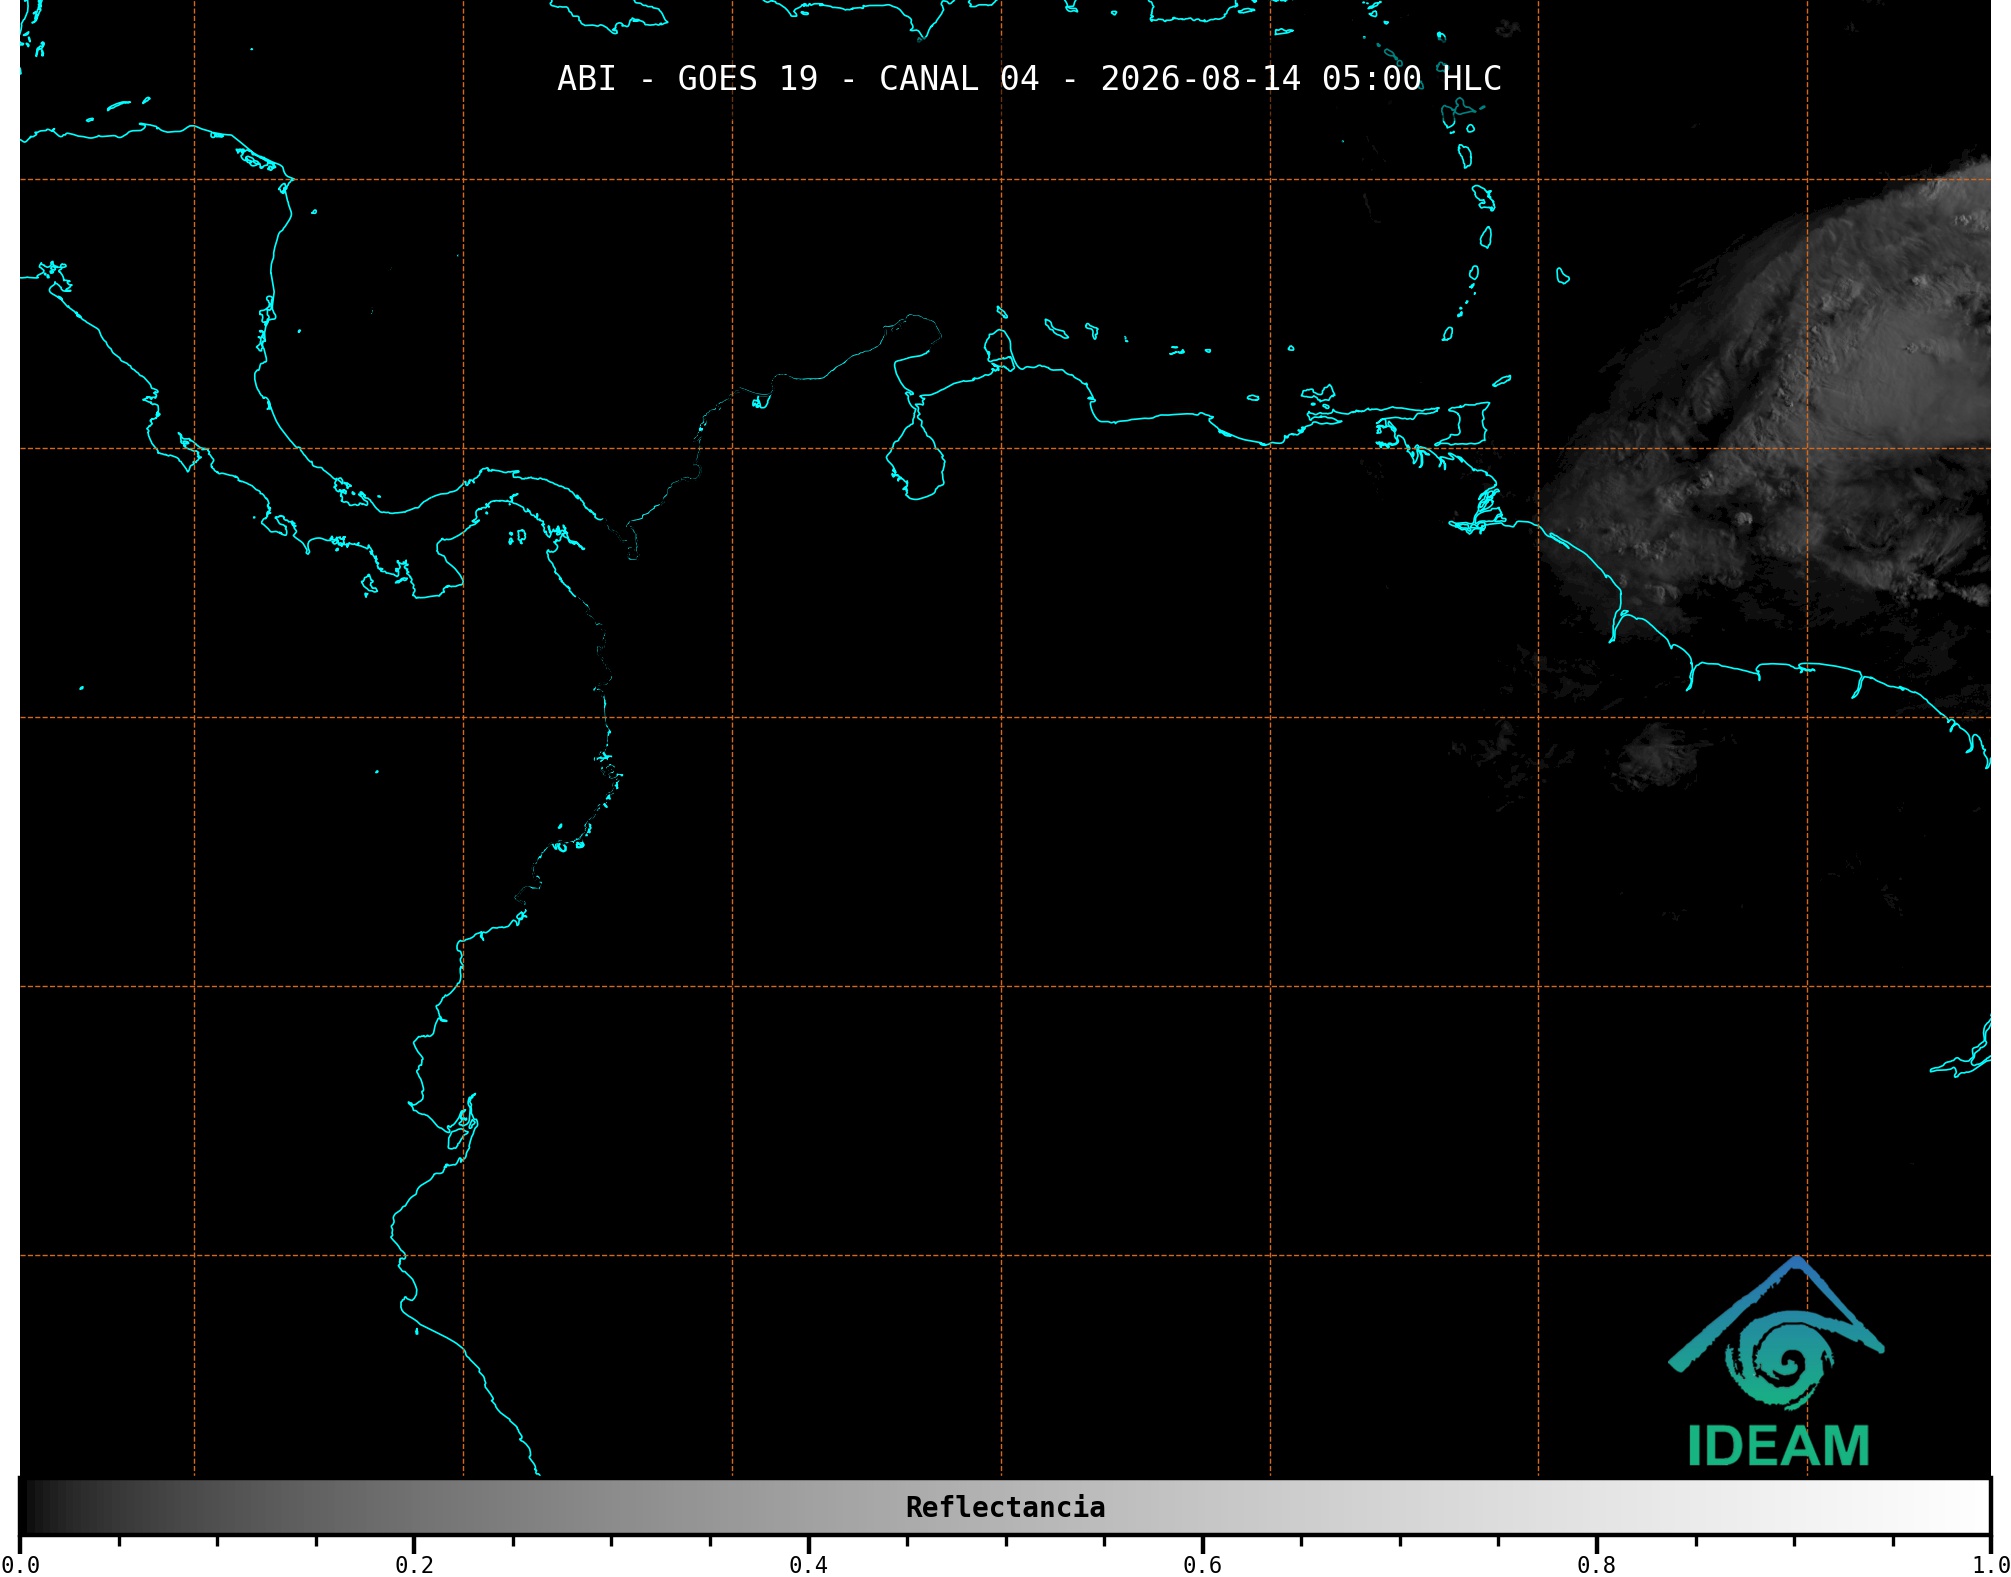Click the 0.0 tick label on colorbar
The width and height of the screenshot is (2011, 1577).
20,1565
